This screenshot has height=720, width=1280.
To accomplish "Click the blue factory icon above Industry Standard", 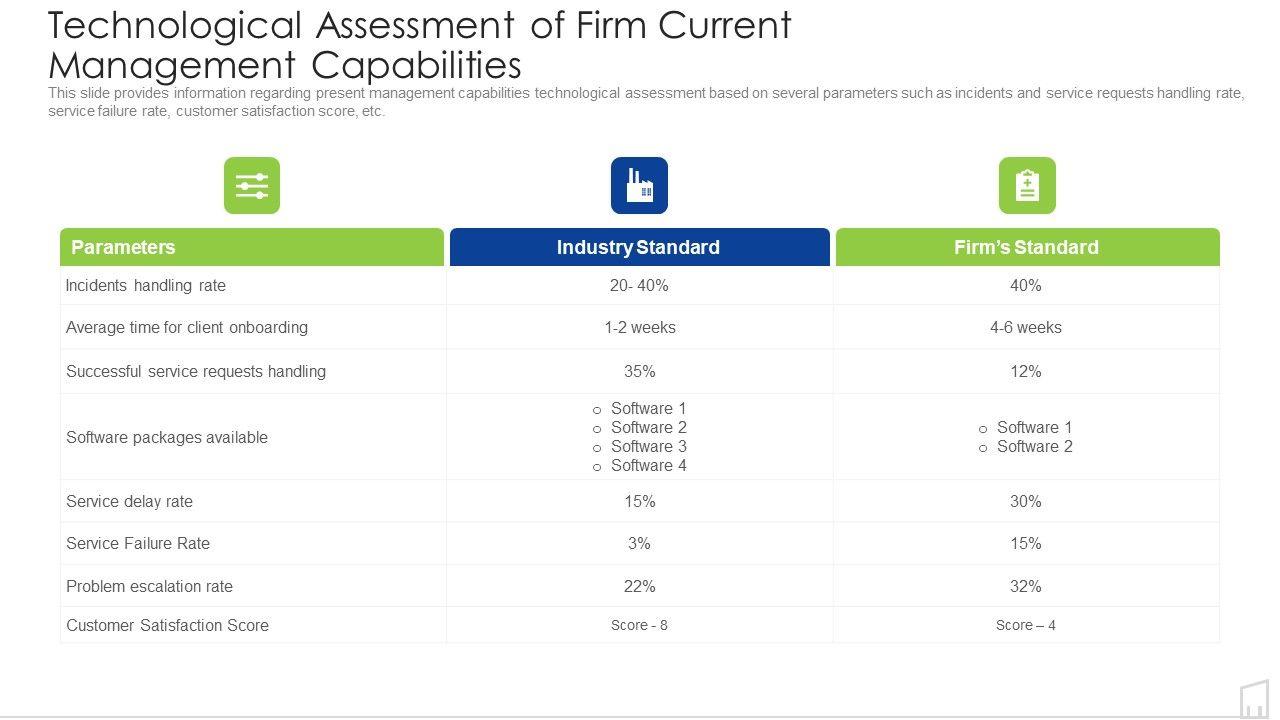I will [639, 186].
